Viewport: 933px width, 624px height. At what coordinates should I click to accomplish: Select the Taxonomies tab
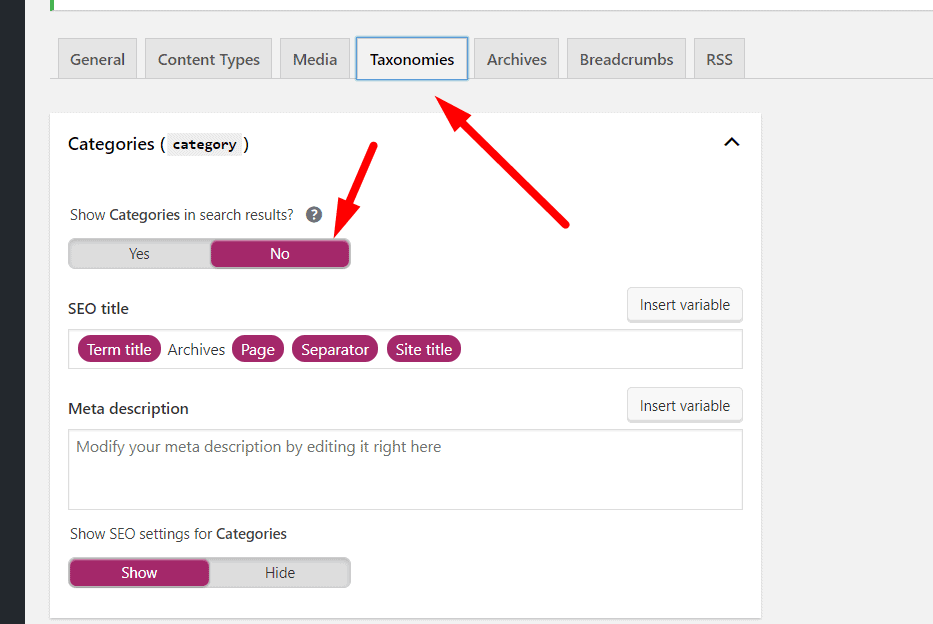coord(412,59)
